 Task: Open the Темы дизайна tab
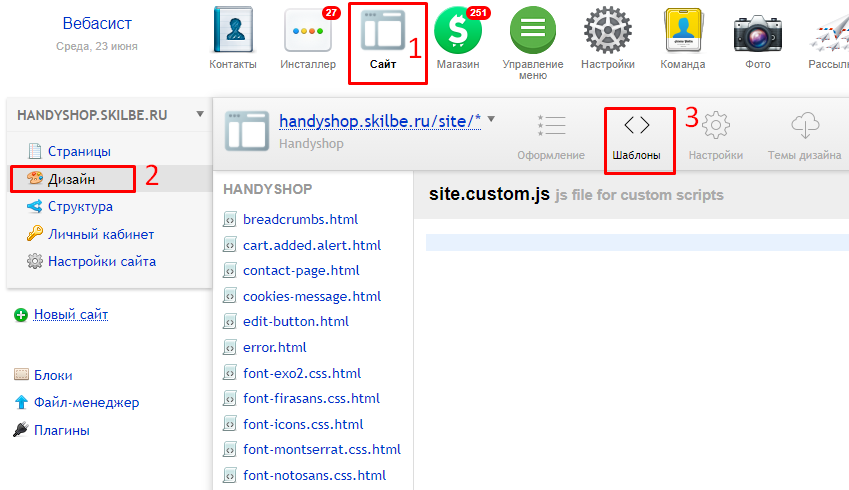point(804,136)
